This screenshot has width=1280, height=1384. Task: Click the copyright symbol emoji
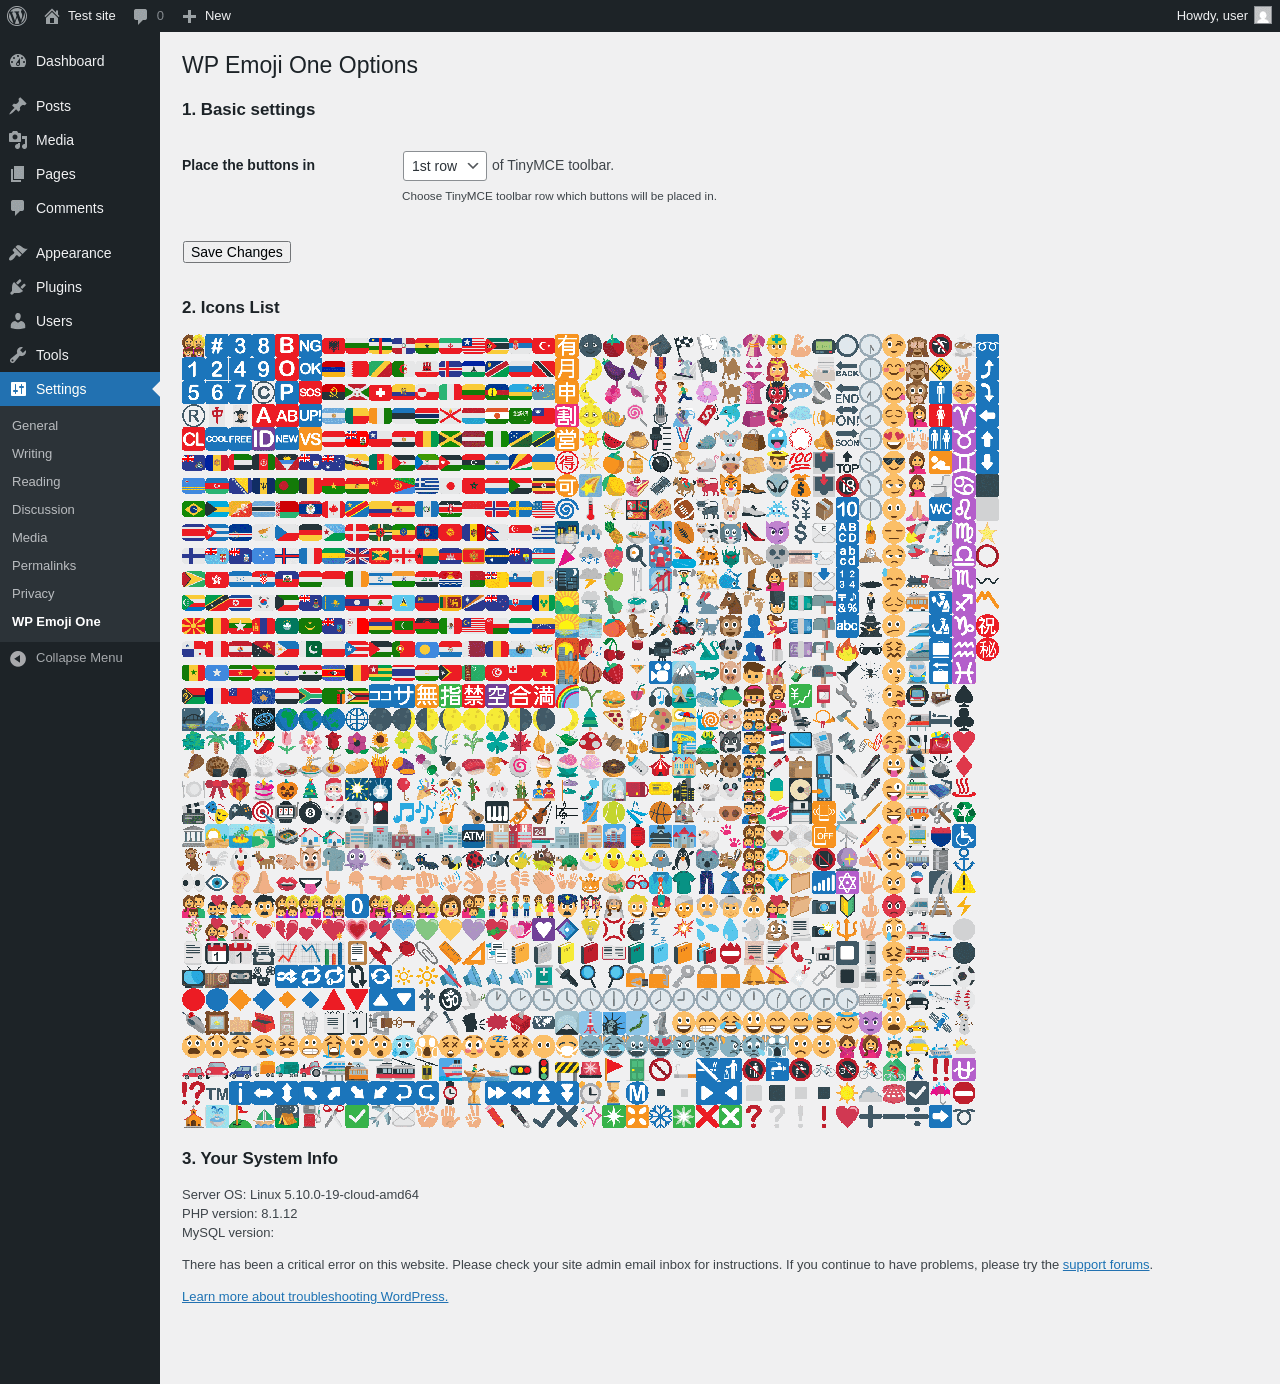point(264,392)
